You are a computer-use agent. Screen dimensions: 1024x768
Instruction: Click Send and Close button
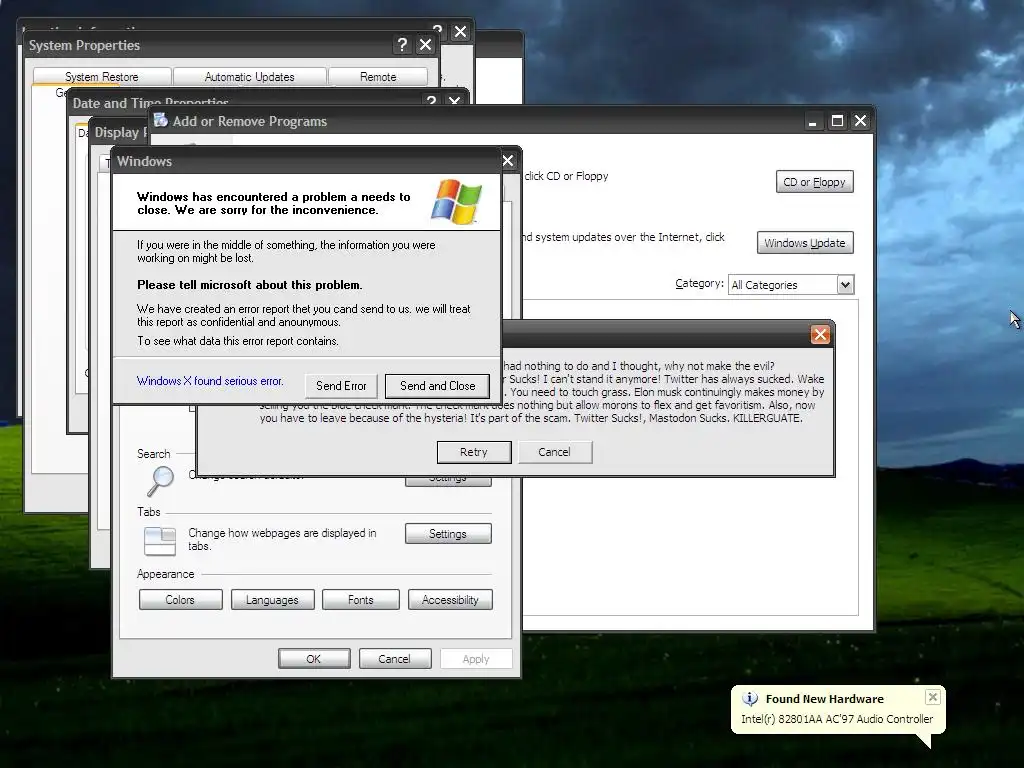(x=438, y=386)
